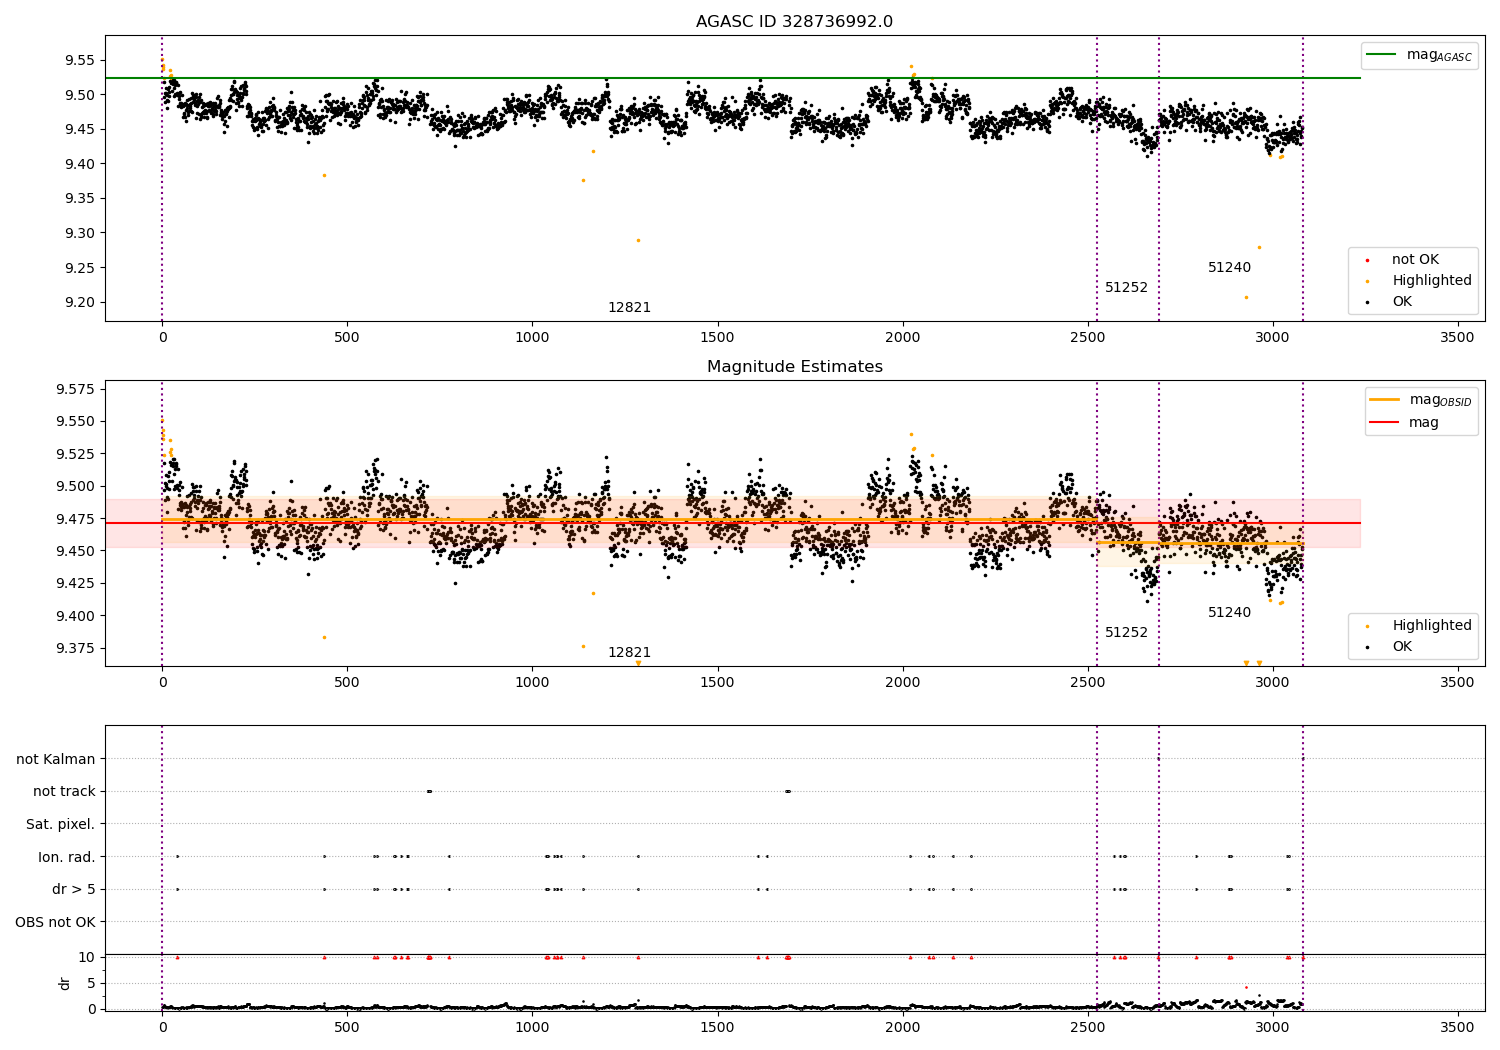Click the 'dr' y-axis label of bottom plot
The height and width of the screenshot is (1050, 1500).
[x=65, y=983]
